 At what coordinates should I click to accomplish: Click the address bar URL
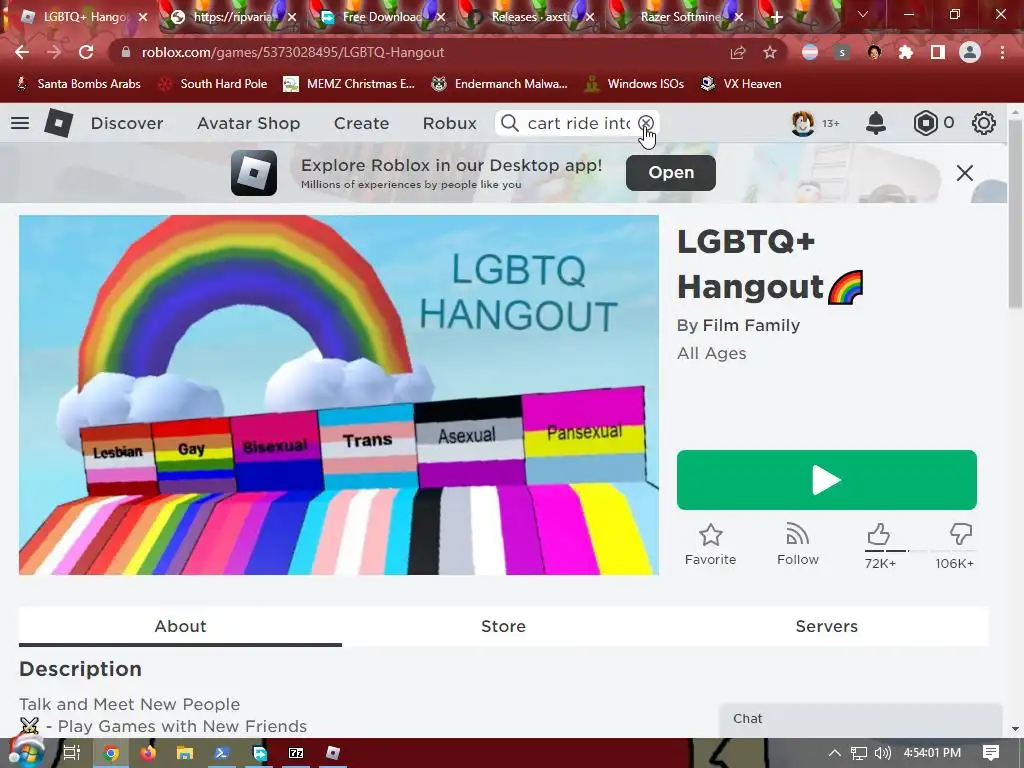click(x=293, y=52)
